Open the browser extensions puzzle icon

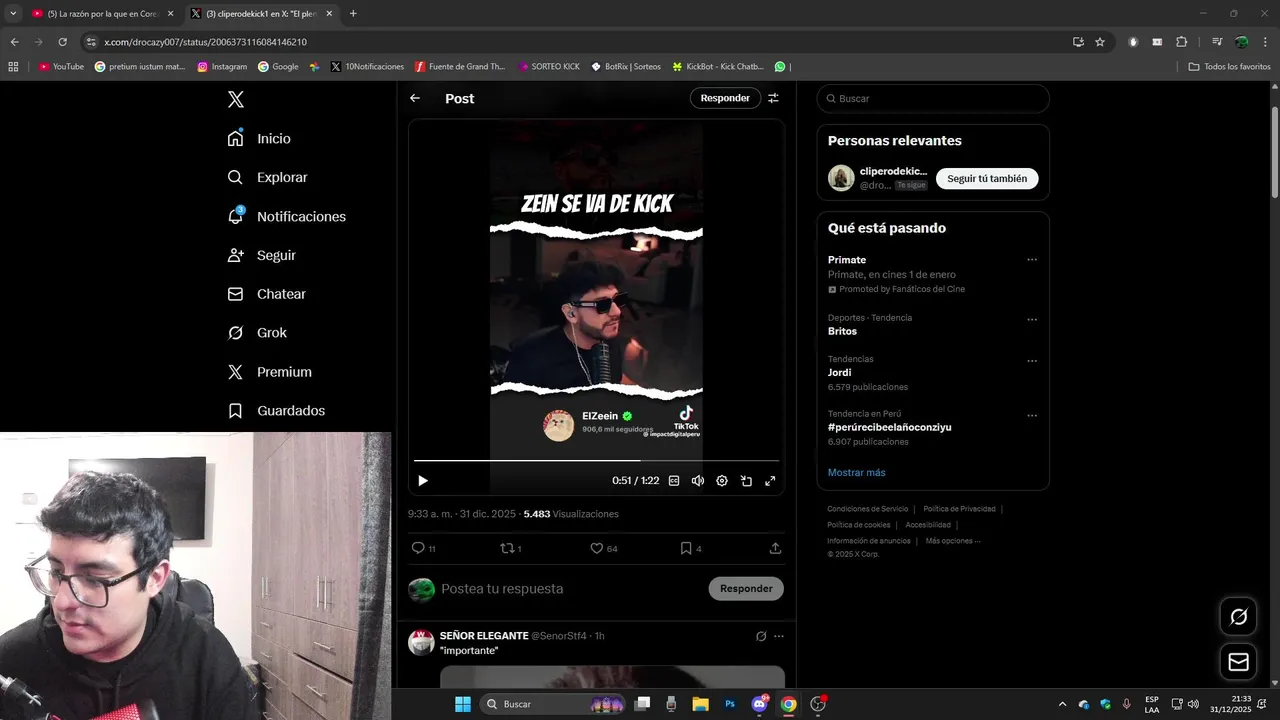[x=1181, y=42]
